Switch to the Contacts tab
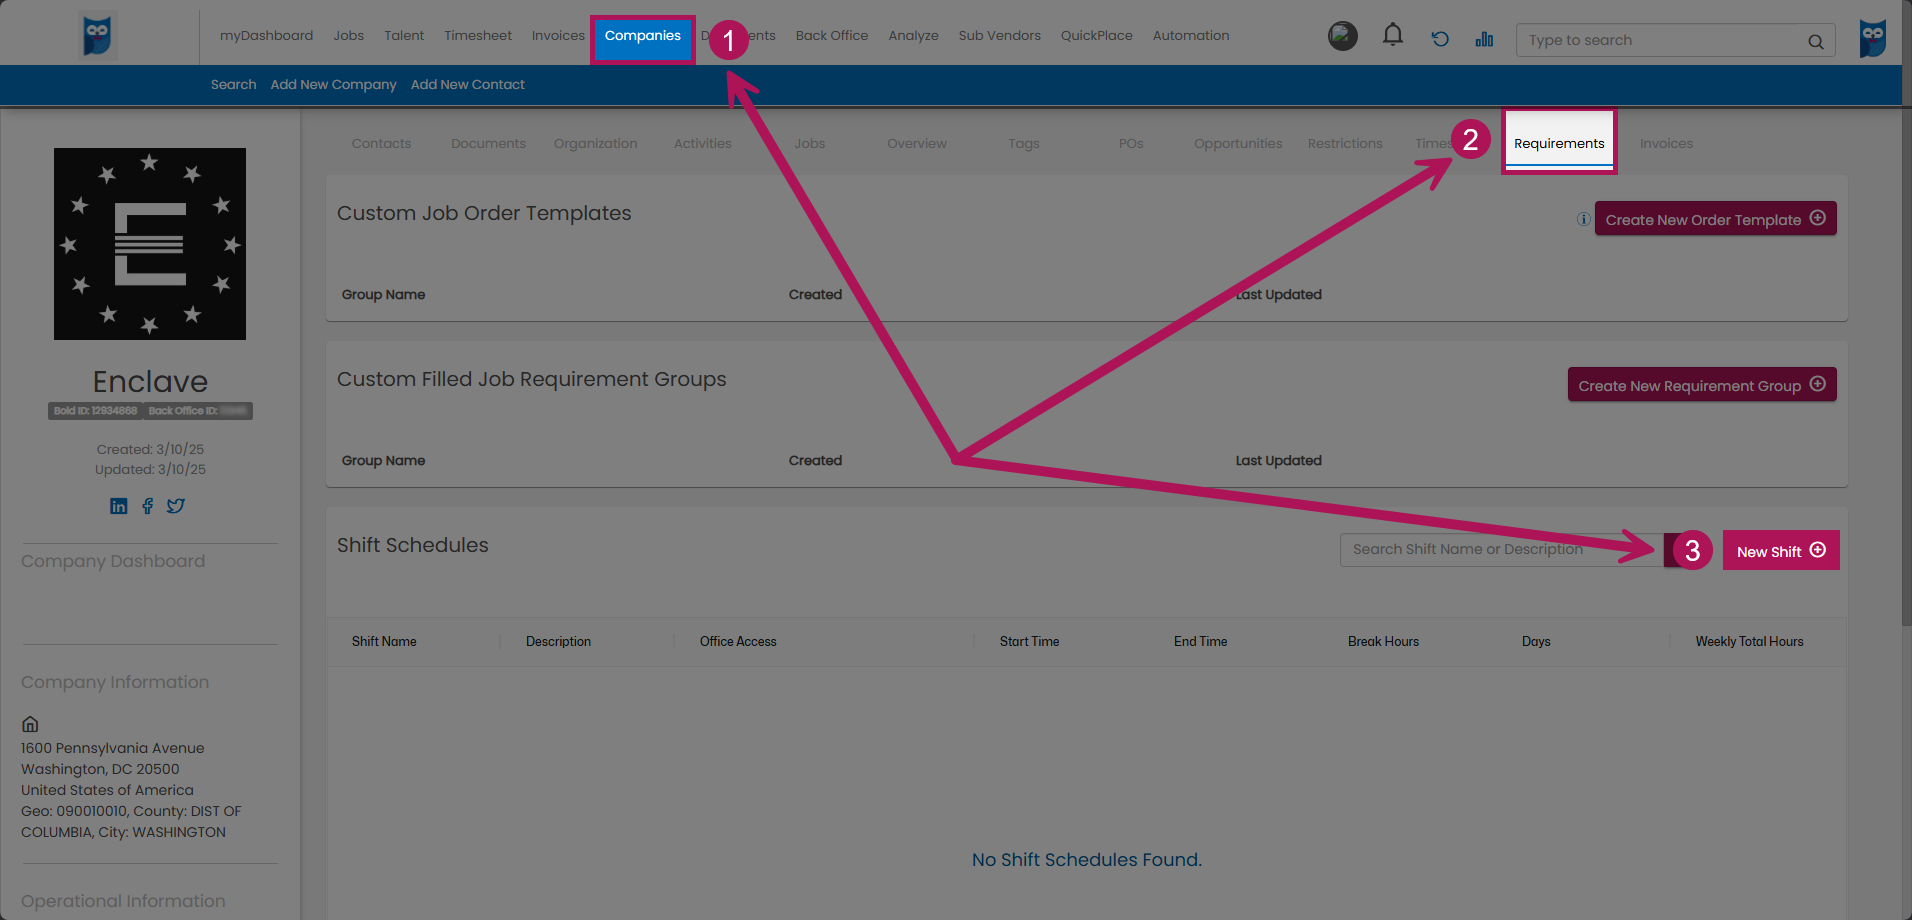1912x920 pixels. click(x=381, y=143)
